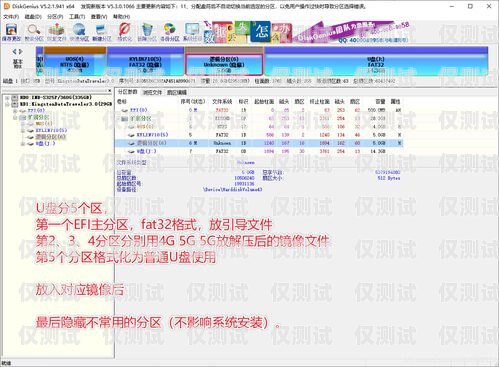Expand the UOS(4) node in the tree

point(23,124)
